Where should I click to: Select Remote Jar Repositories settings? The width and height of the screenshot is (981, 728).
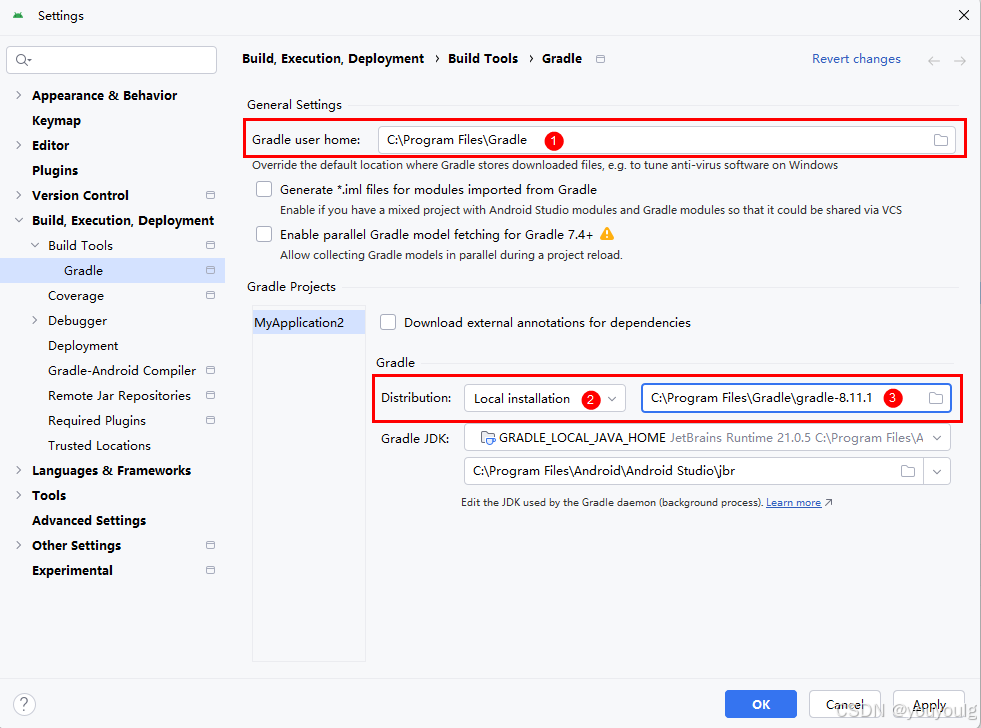tap(119, 396)
